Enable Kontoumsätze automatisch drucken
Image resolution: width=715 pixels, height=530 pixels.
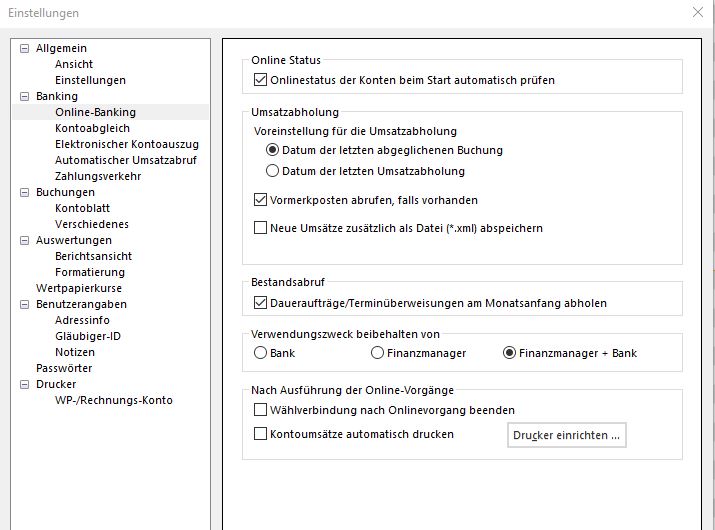261,434
